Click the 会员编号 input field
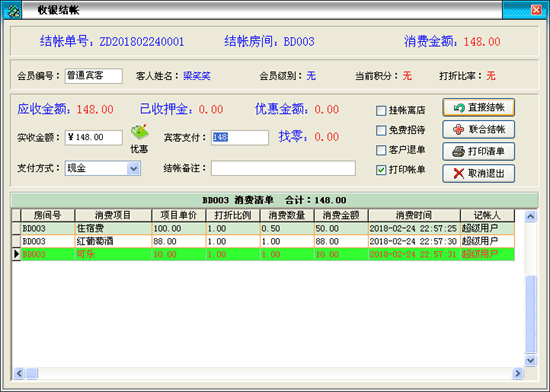Viewport: 550px width, 392px height. tap(94, 76)
